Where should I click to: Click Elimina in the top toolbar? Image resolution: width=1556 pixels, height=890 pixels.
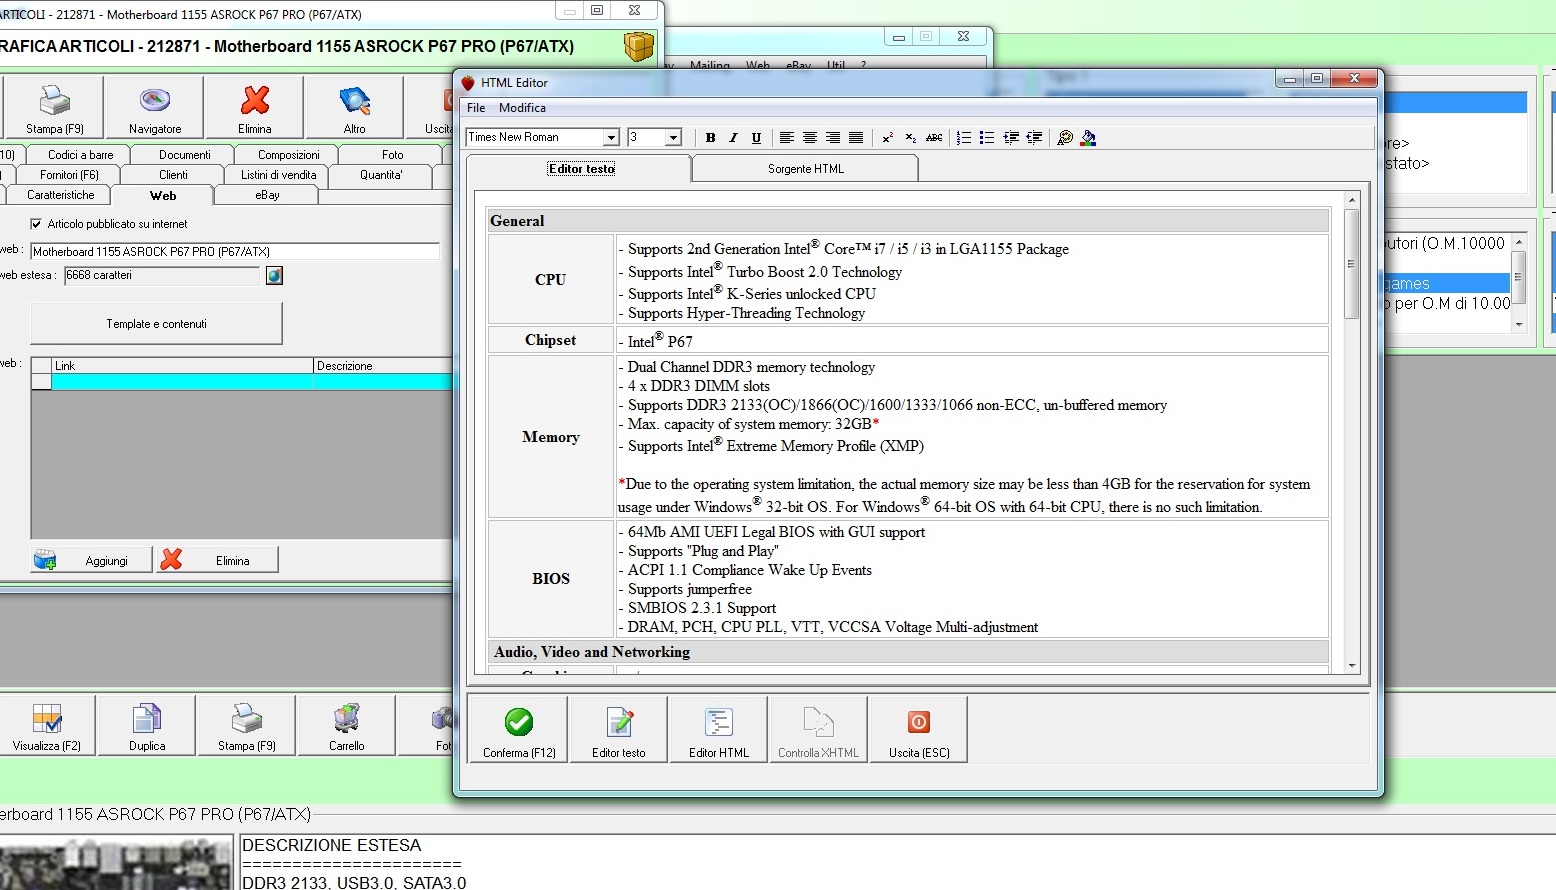[x=255, y=107]
